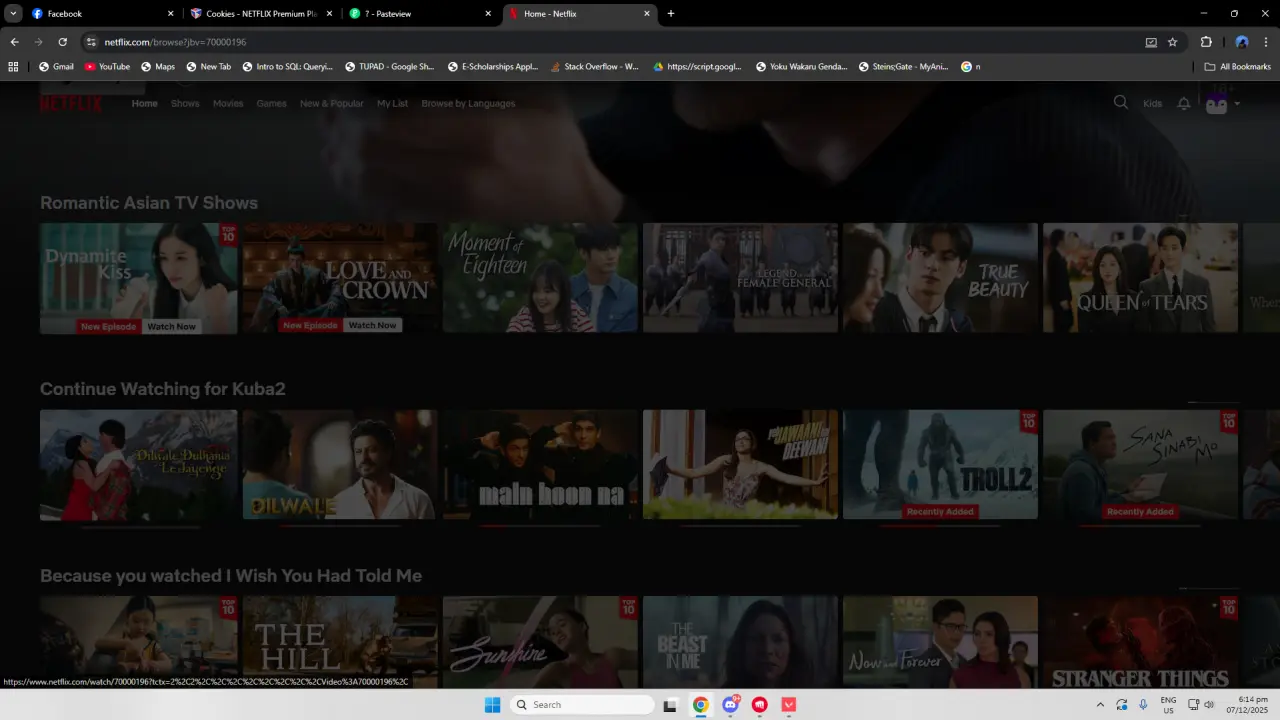1280x720 pixels.
Task: Open Task View on the taskbar
Action: 670,705
